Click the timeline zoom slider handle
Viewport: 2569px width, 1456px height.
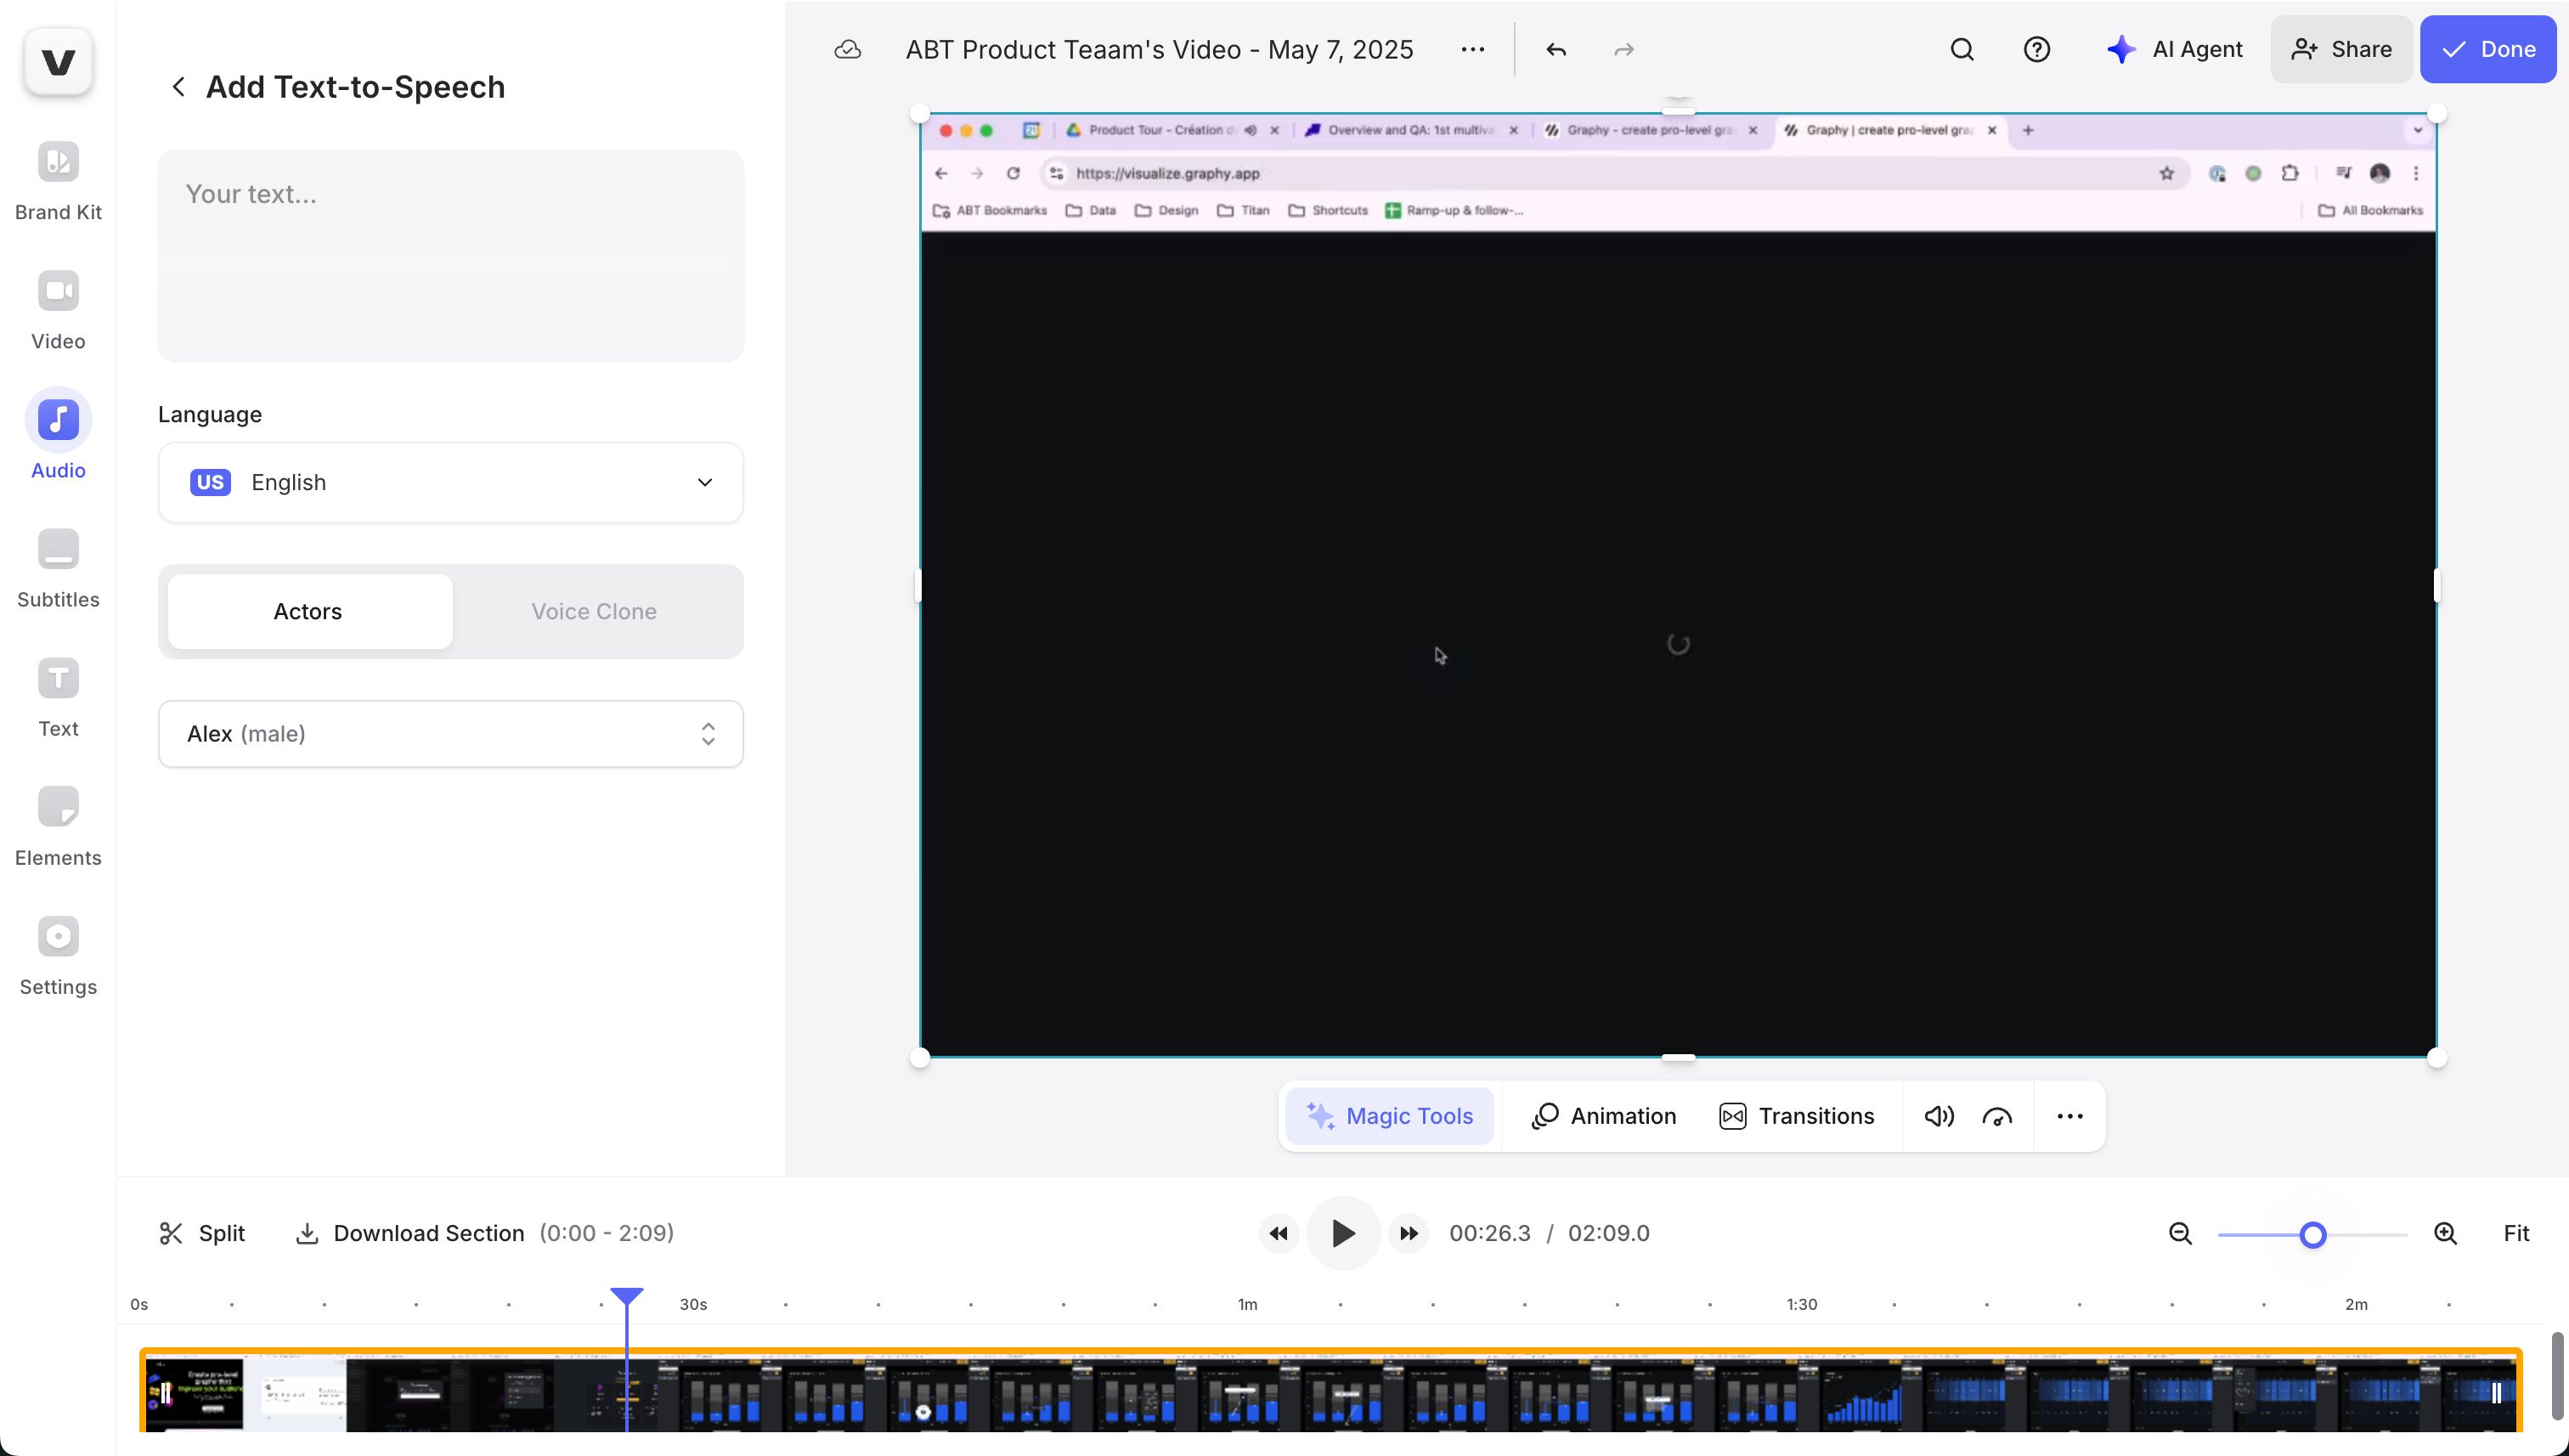tap(2312, 1235)
